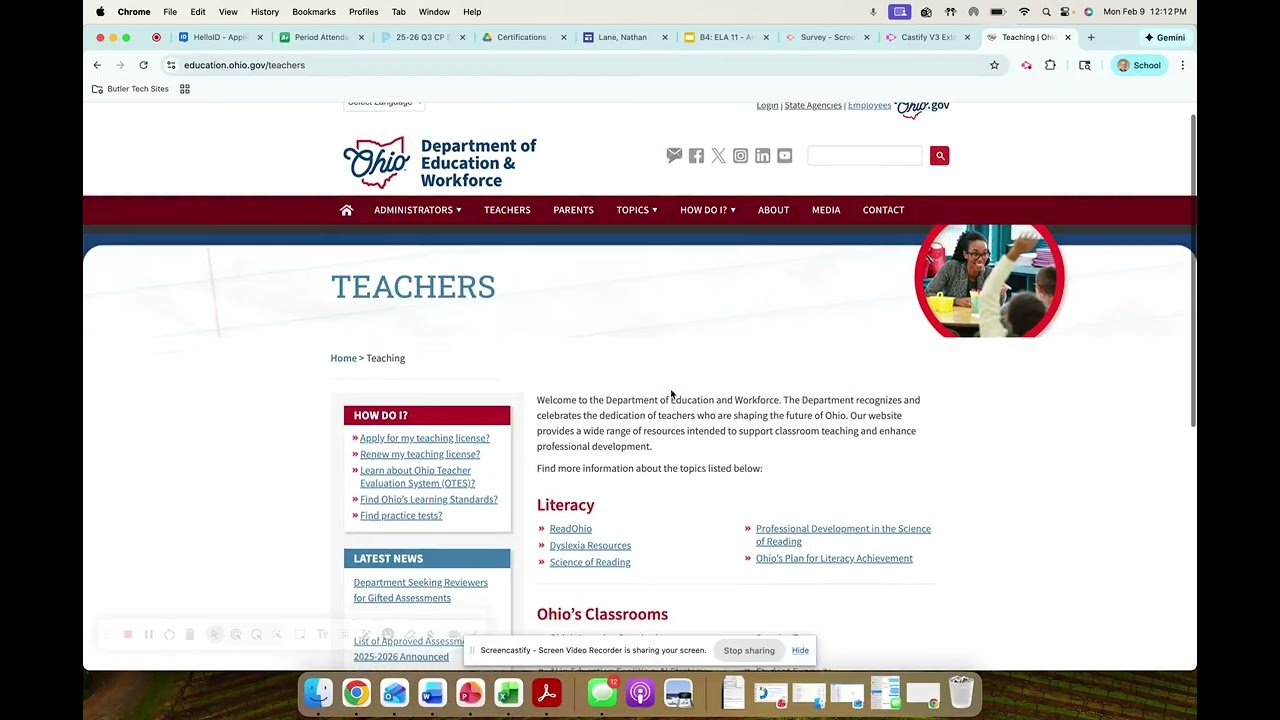Open the School profile dropdown in Chrome
The width and height of the screenshot is (1280, 720).
click(1139, 65)
